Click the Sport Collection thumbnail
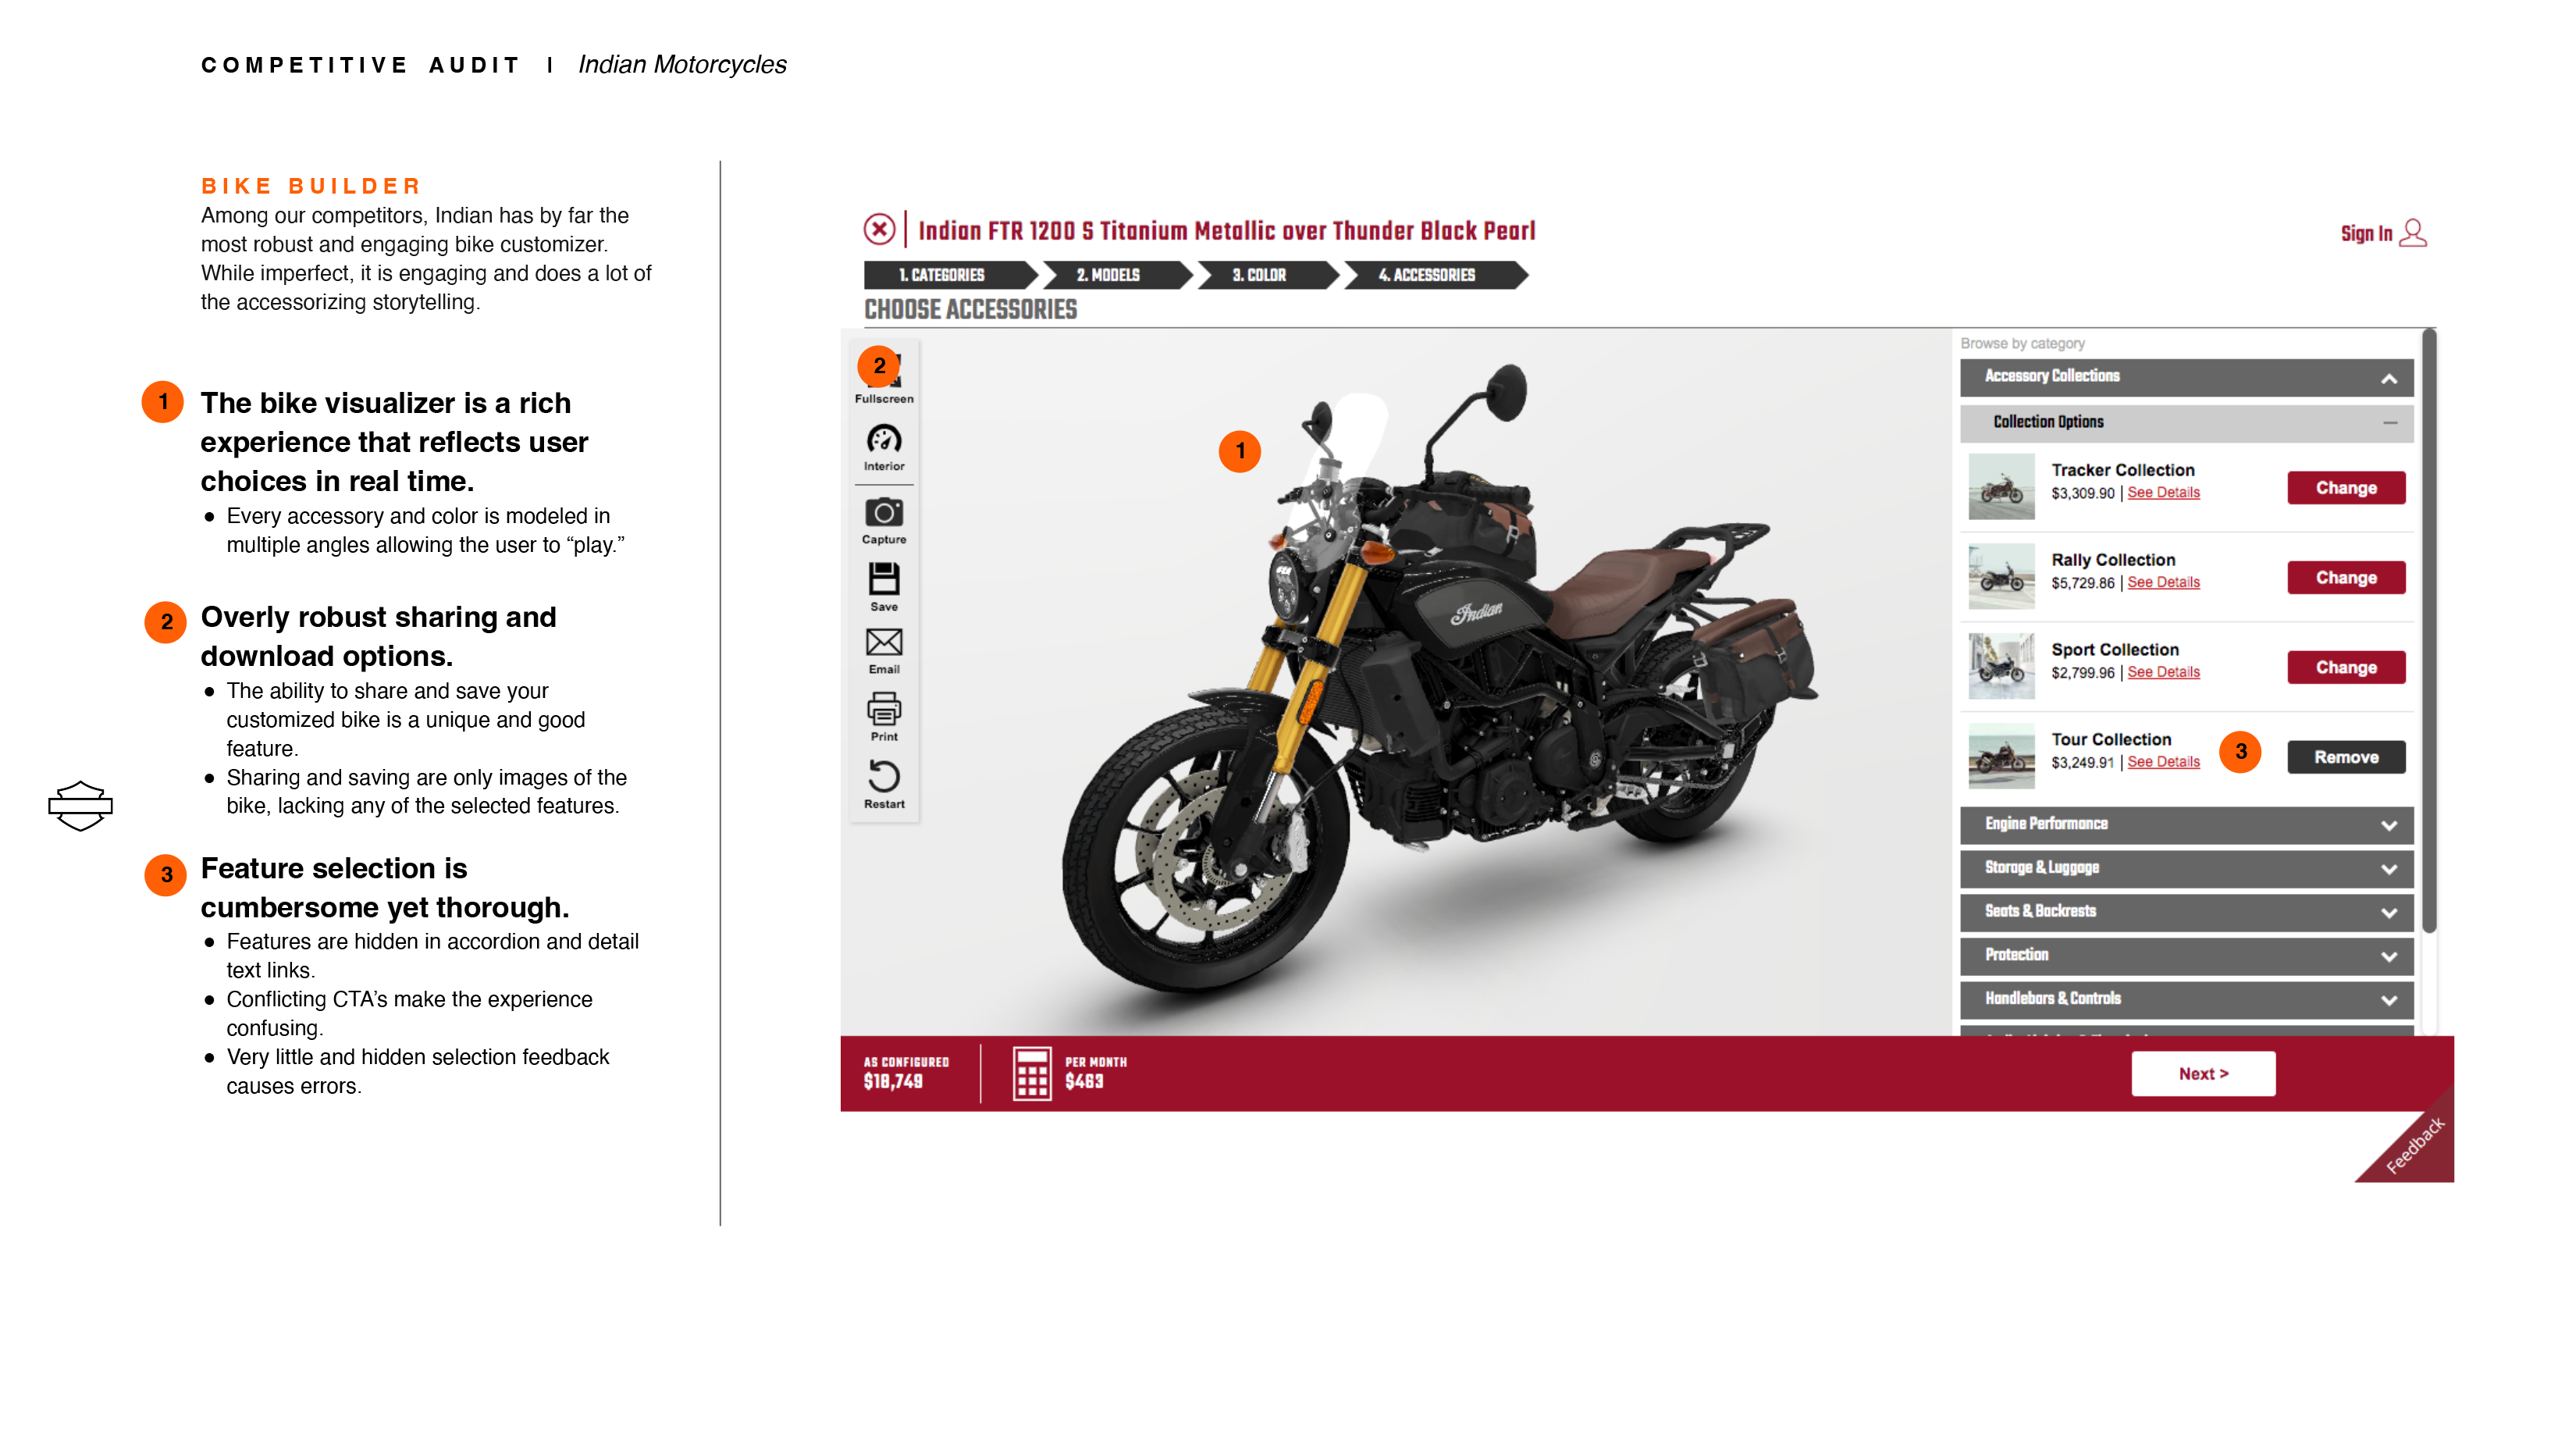The width and height of the screenshot is (2576, 1449). (2001, 666)
